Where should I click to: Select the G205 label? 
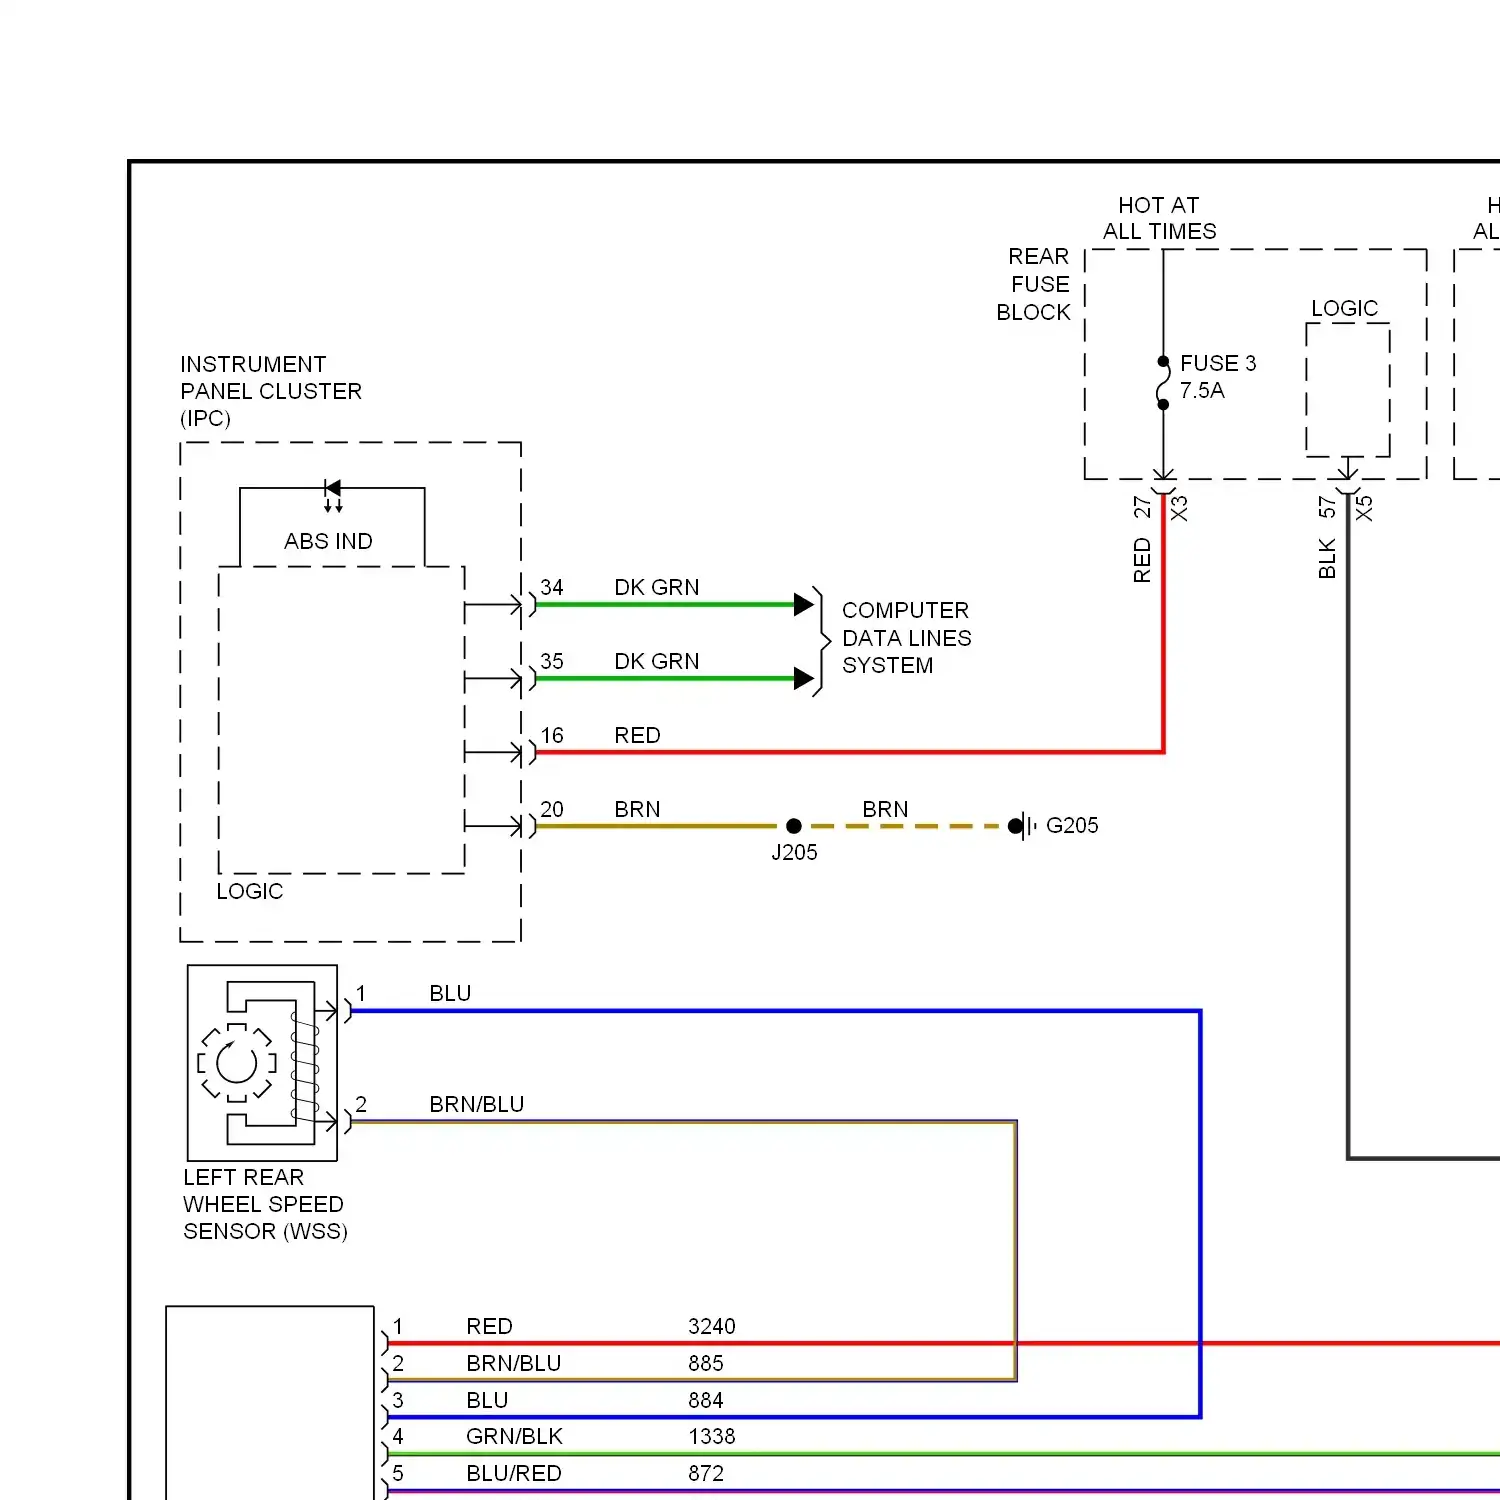[x=1072, y=825]
